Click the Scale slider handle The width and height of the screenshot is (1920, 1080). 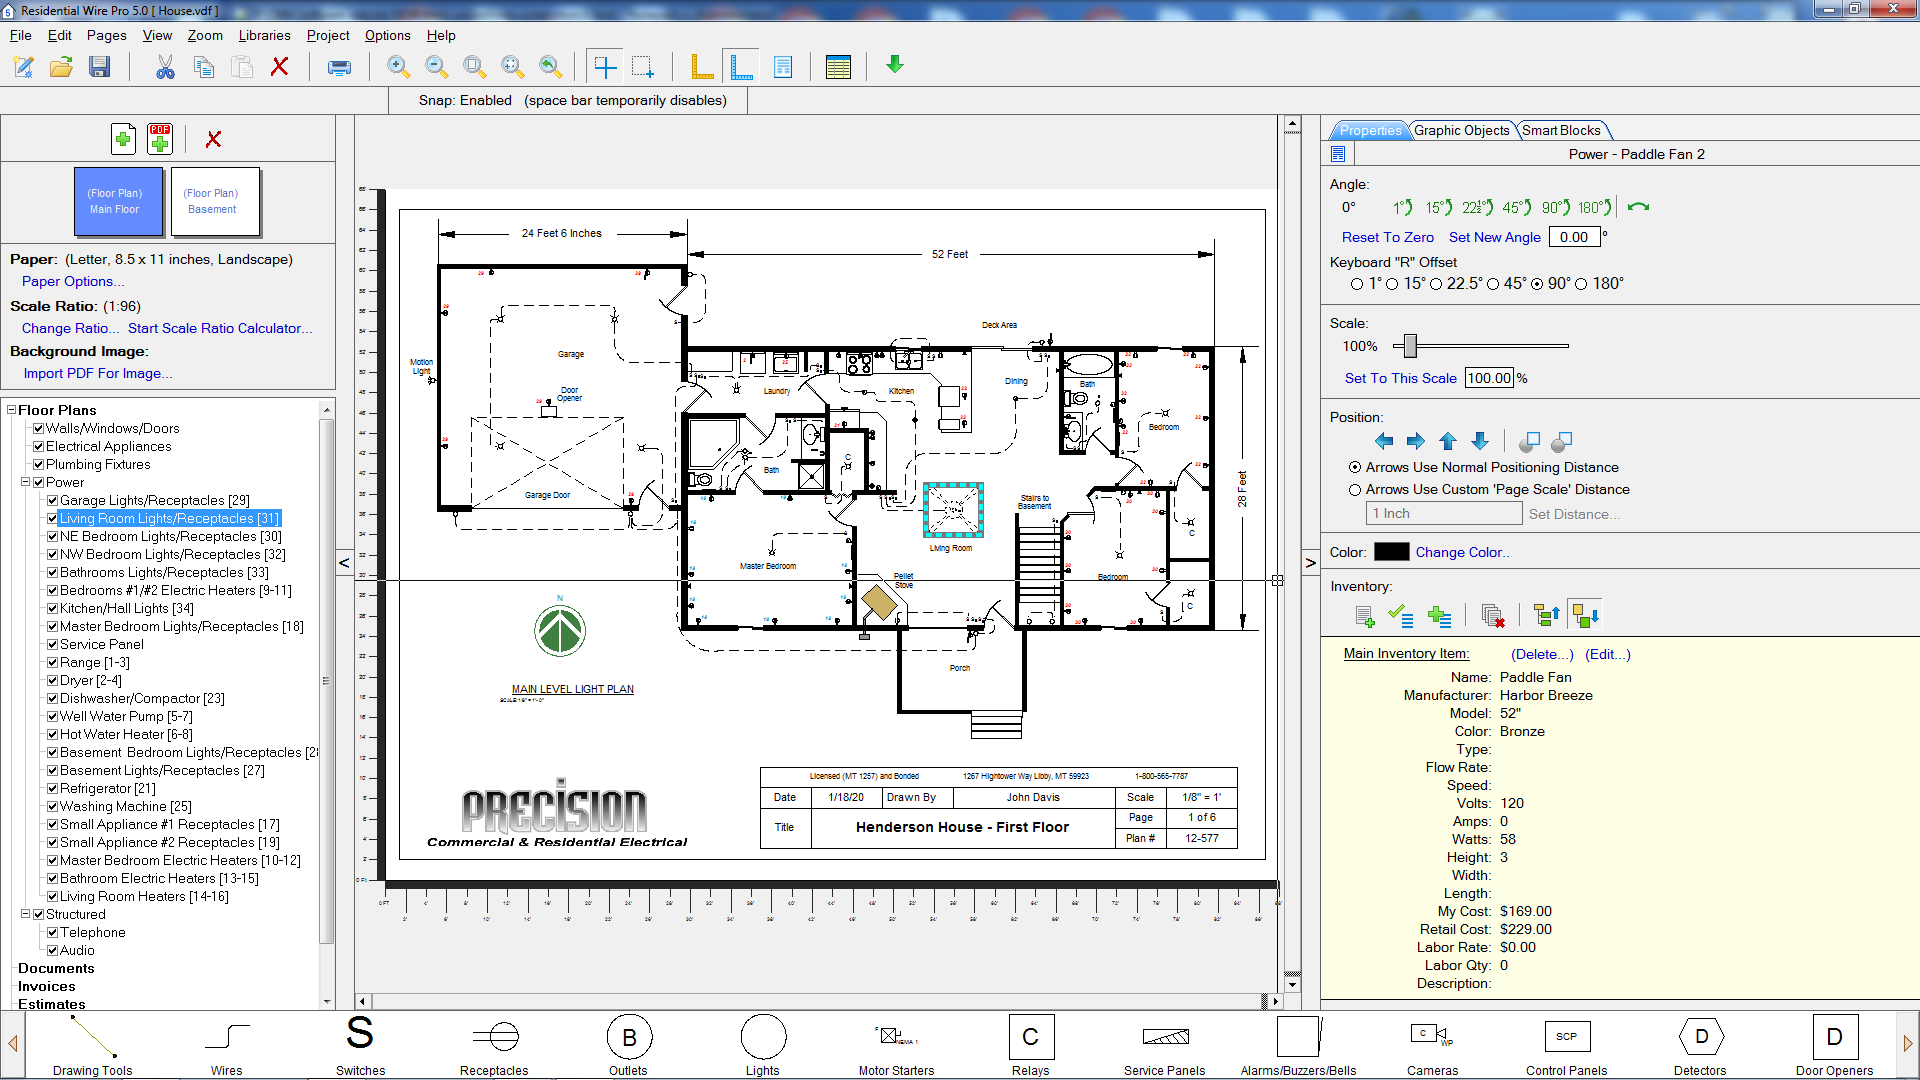click(x=1410, y=346)
